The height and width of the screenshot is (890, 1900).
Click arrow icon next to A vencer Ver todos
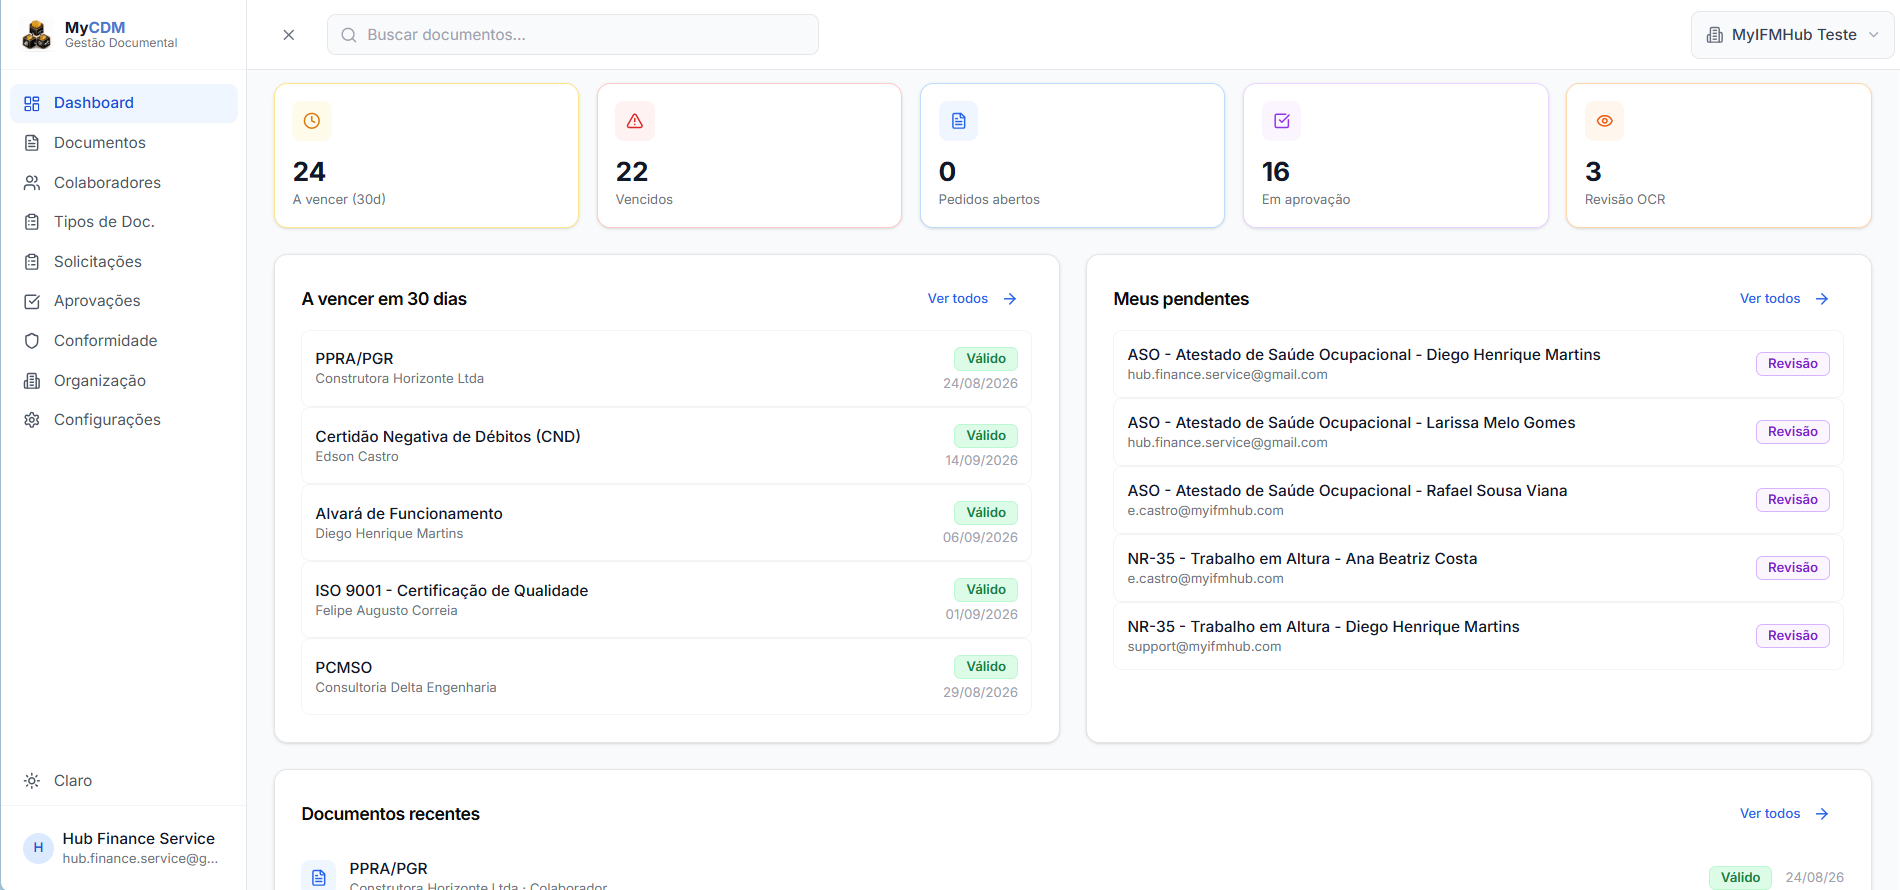(x=1010, y=299)
